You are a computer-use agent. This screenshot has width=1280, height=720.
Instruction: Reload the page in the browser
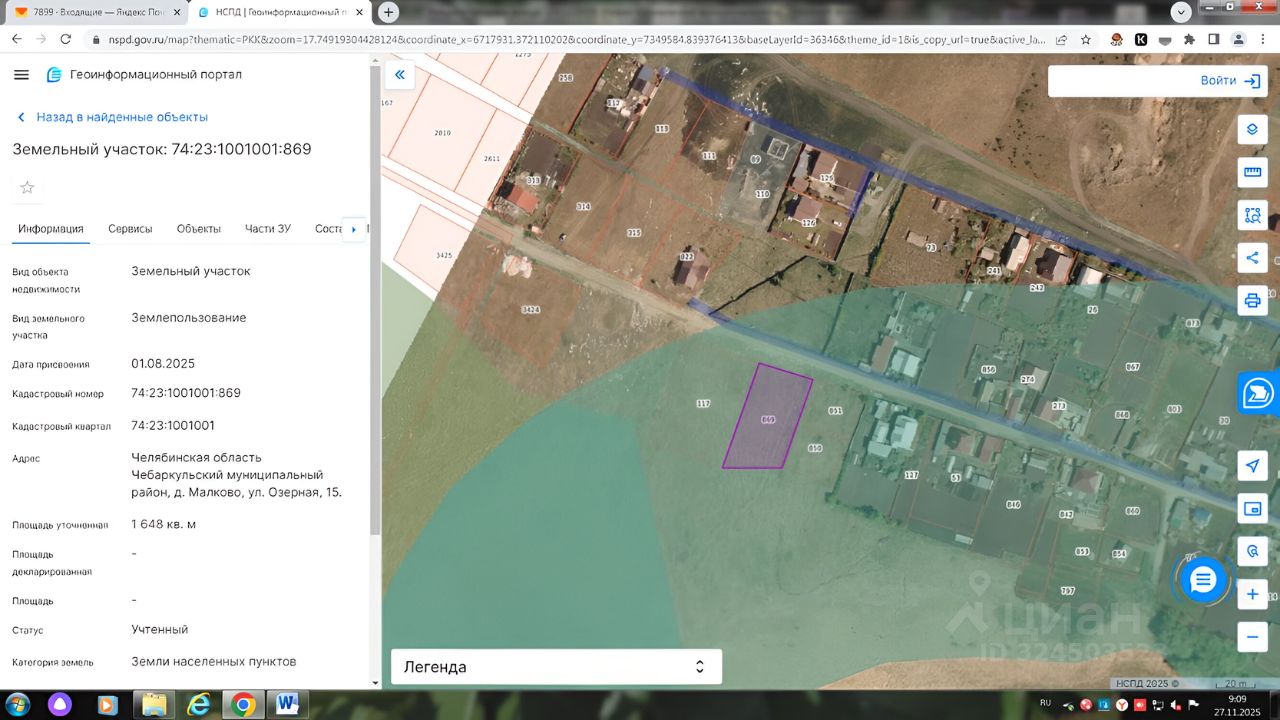(66, 39)
